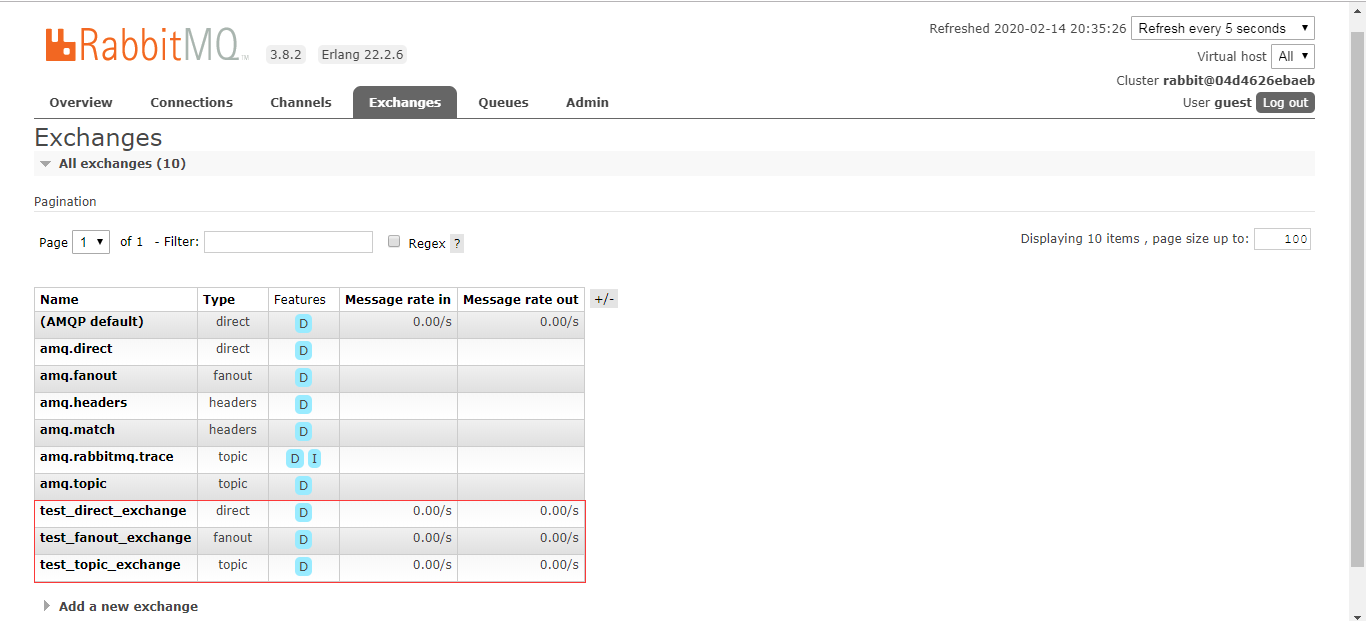Click the RabbitMQ logo

click(x=146, y=46)
